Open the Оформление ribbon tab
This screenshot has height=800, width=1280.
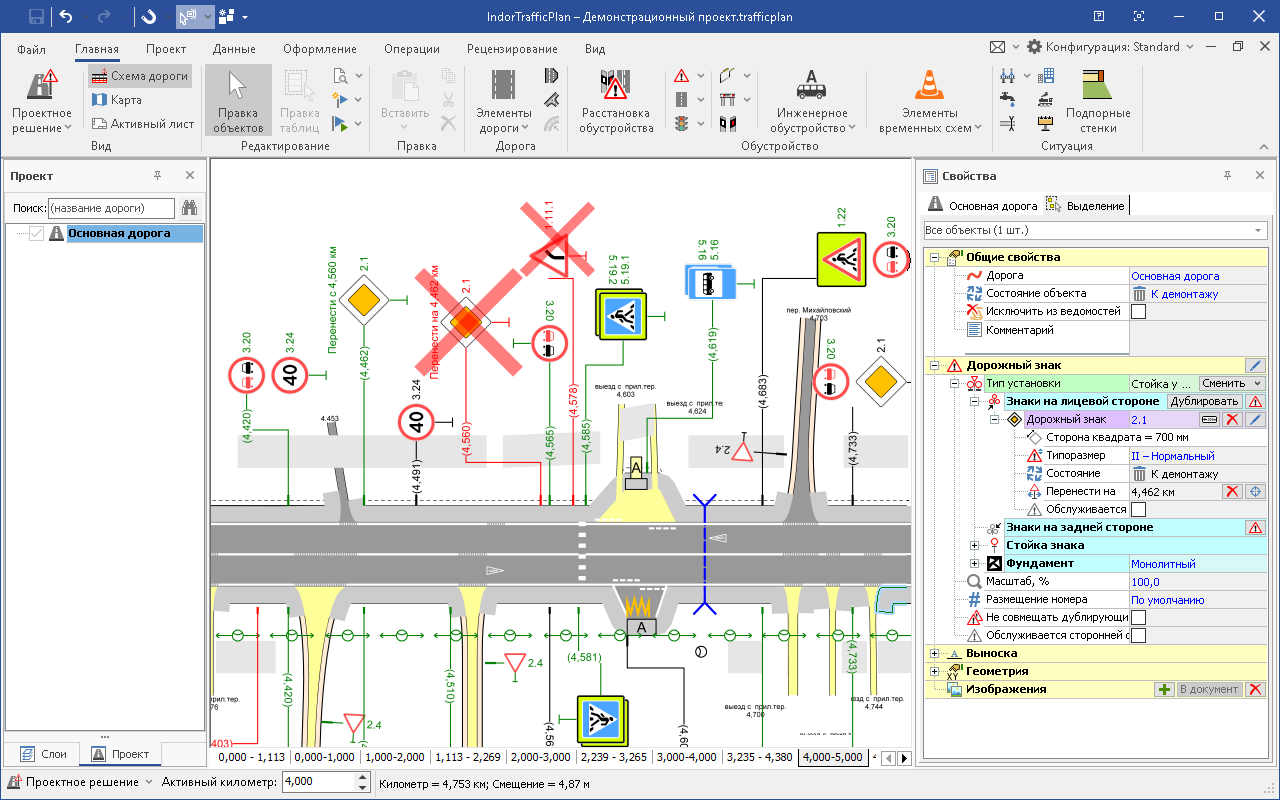319,49
